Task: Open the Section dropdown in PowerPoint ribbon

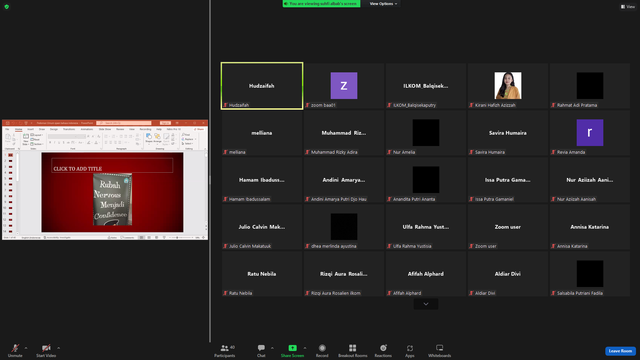Action: 37,144
